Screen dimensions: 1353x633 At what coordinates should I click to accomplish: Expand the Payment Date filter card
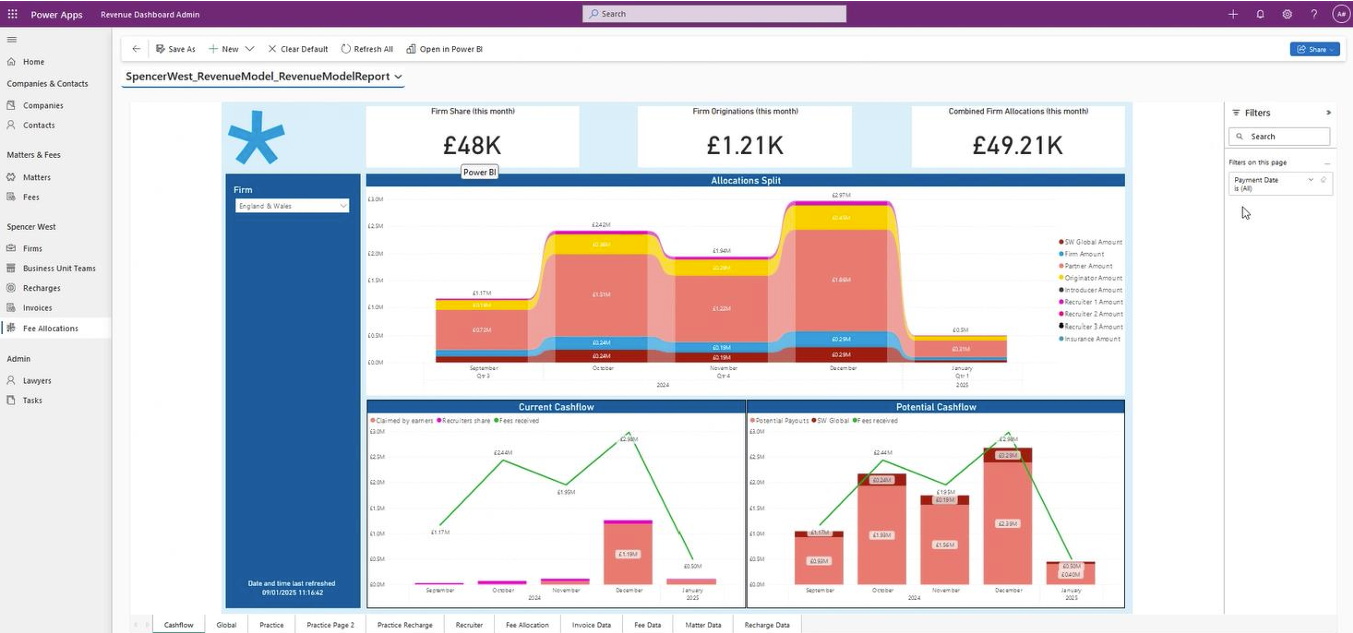(x=1310, y=180)
